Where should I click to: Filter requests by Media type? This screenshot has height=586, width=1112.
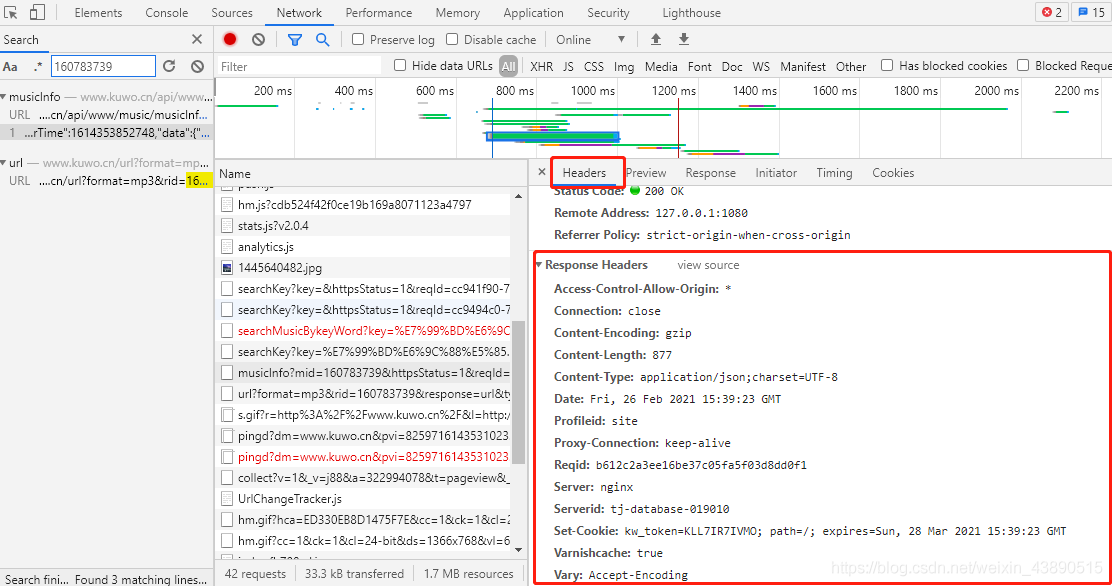[661, 66]
